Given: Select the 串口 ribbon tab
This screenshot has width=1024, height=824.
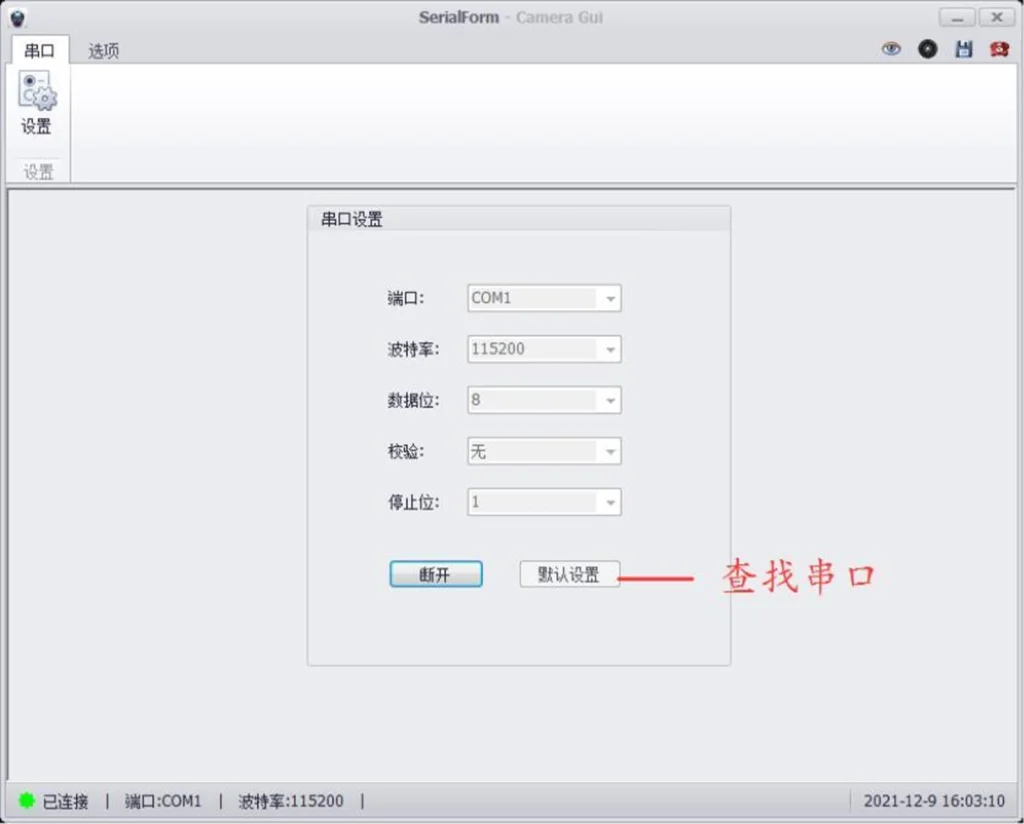Looking at the screenshot, I should pos(40,51).
